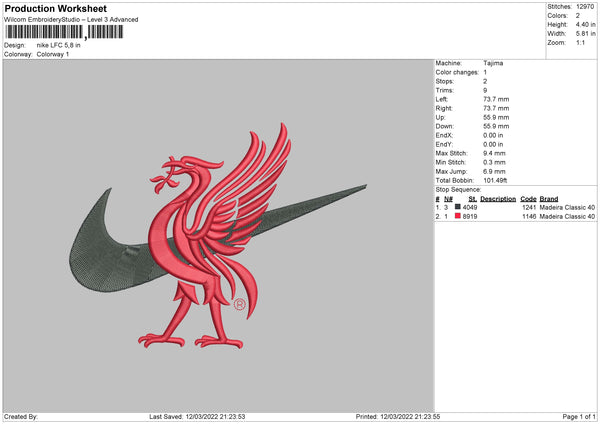Click the Right value 73.7 mm
The image size is (600, 424).
click(x=496, y=108)
